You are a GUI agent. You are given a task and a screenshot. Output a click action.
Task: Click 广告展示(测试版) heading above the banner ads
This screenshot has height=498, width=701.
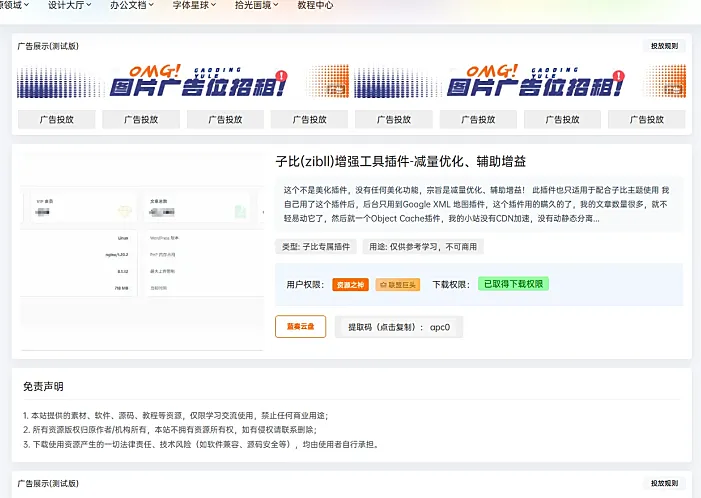[48, 46]
